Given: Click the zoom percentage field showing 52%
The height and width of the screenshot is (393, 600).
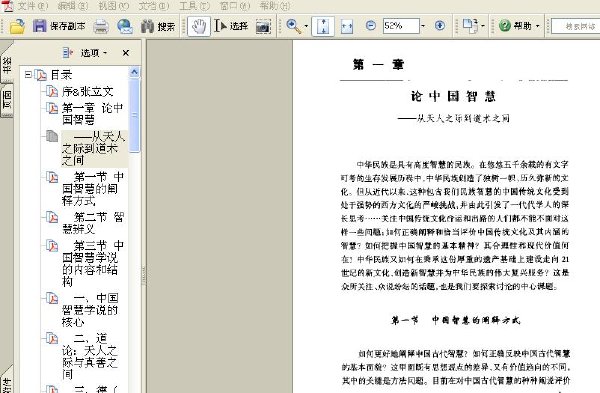Looking at the screenshot, I should point(401,26).
